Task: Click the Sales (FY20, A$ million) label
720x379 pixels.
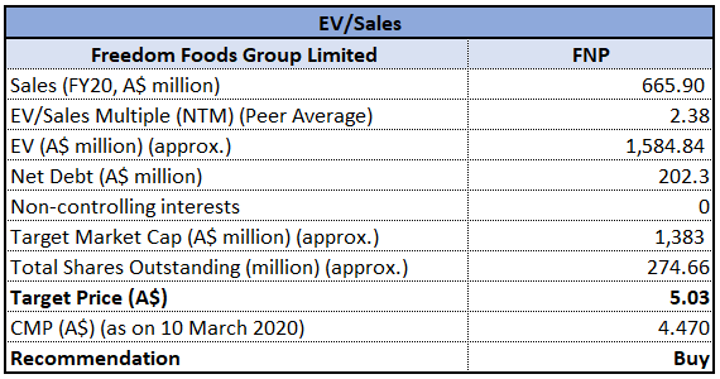Action: point(115,85)
